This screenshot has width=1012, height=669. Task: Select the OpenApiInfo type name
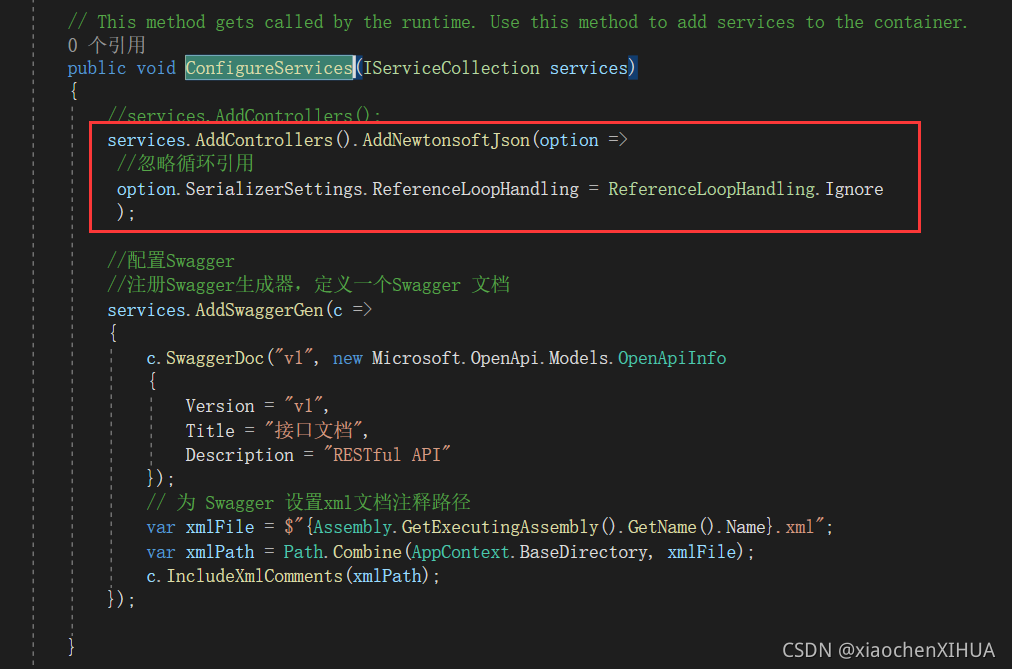[672, 357]
